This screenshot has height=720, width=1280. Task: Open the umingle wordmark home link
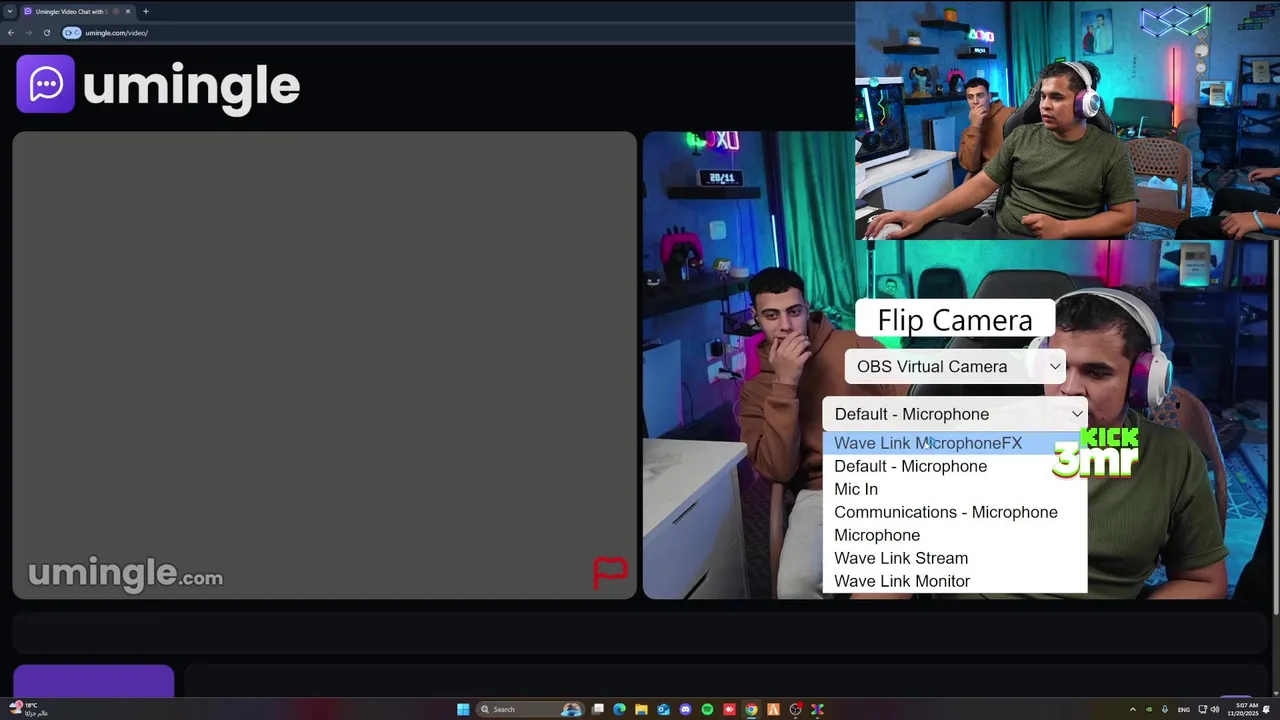tap(191, 88)
